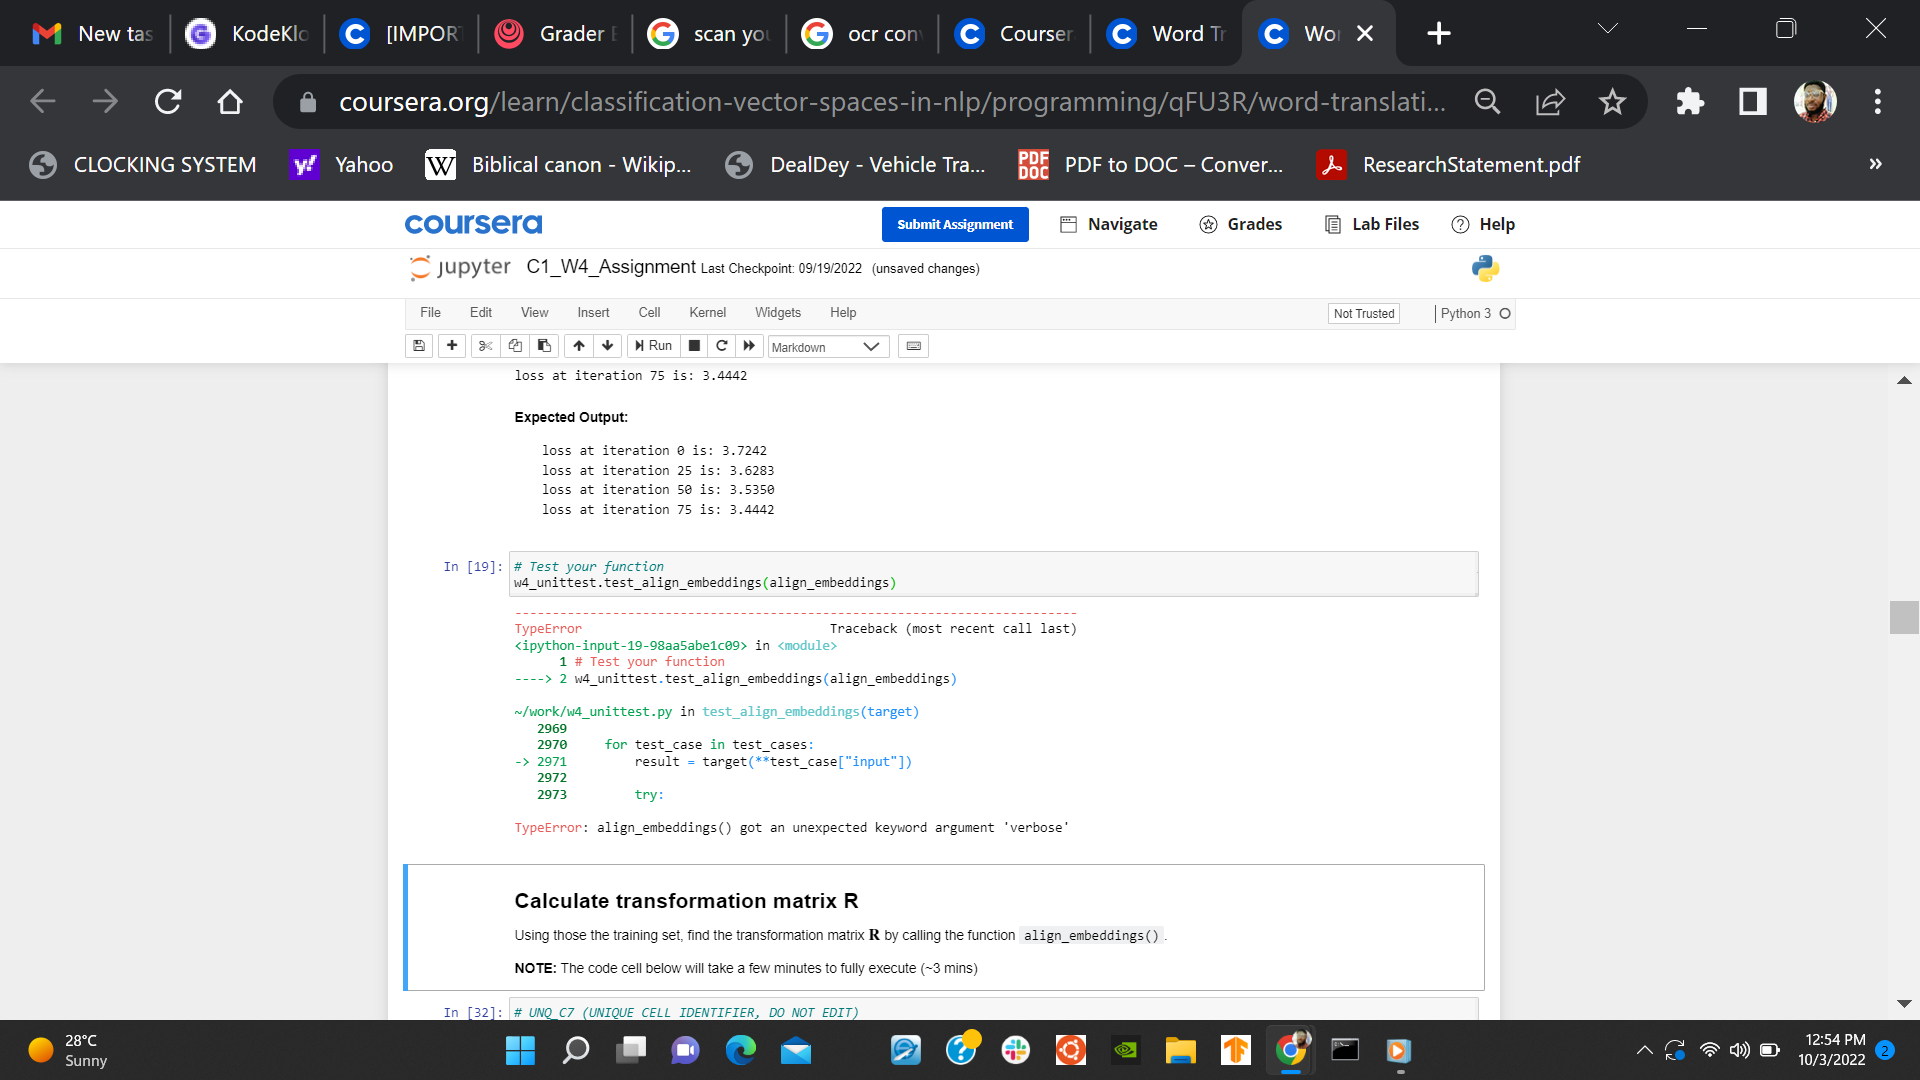The image size is (1920, 1080).
Task: Open the Cell menu
Action: coord(649,313)
